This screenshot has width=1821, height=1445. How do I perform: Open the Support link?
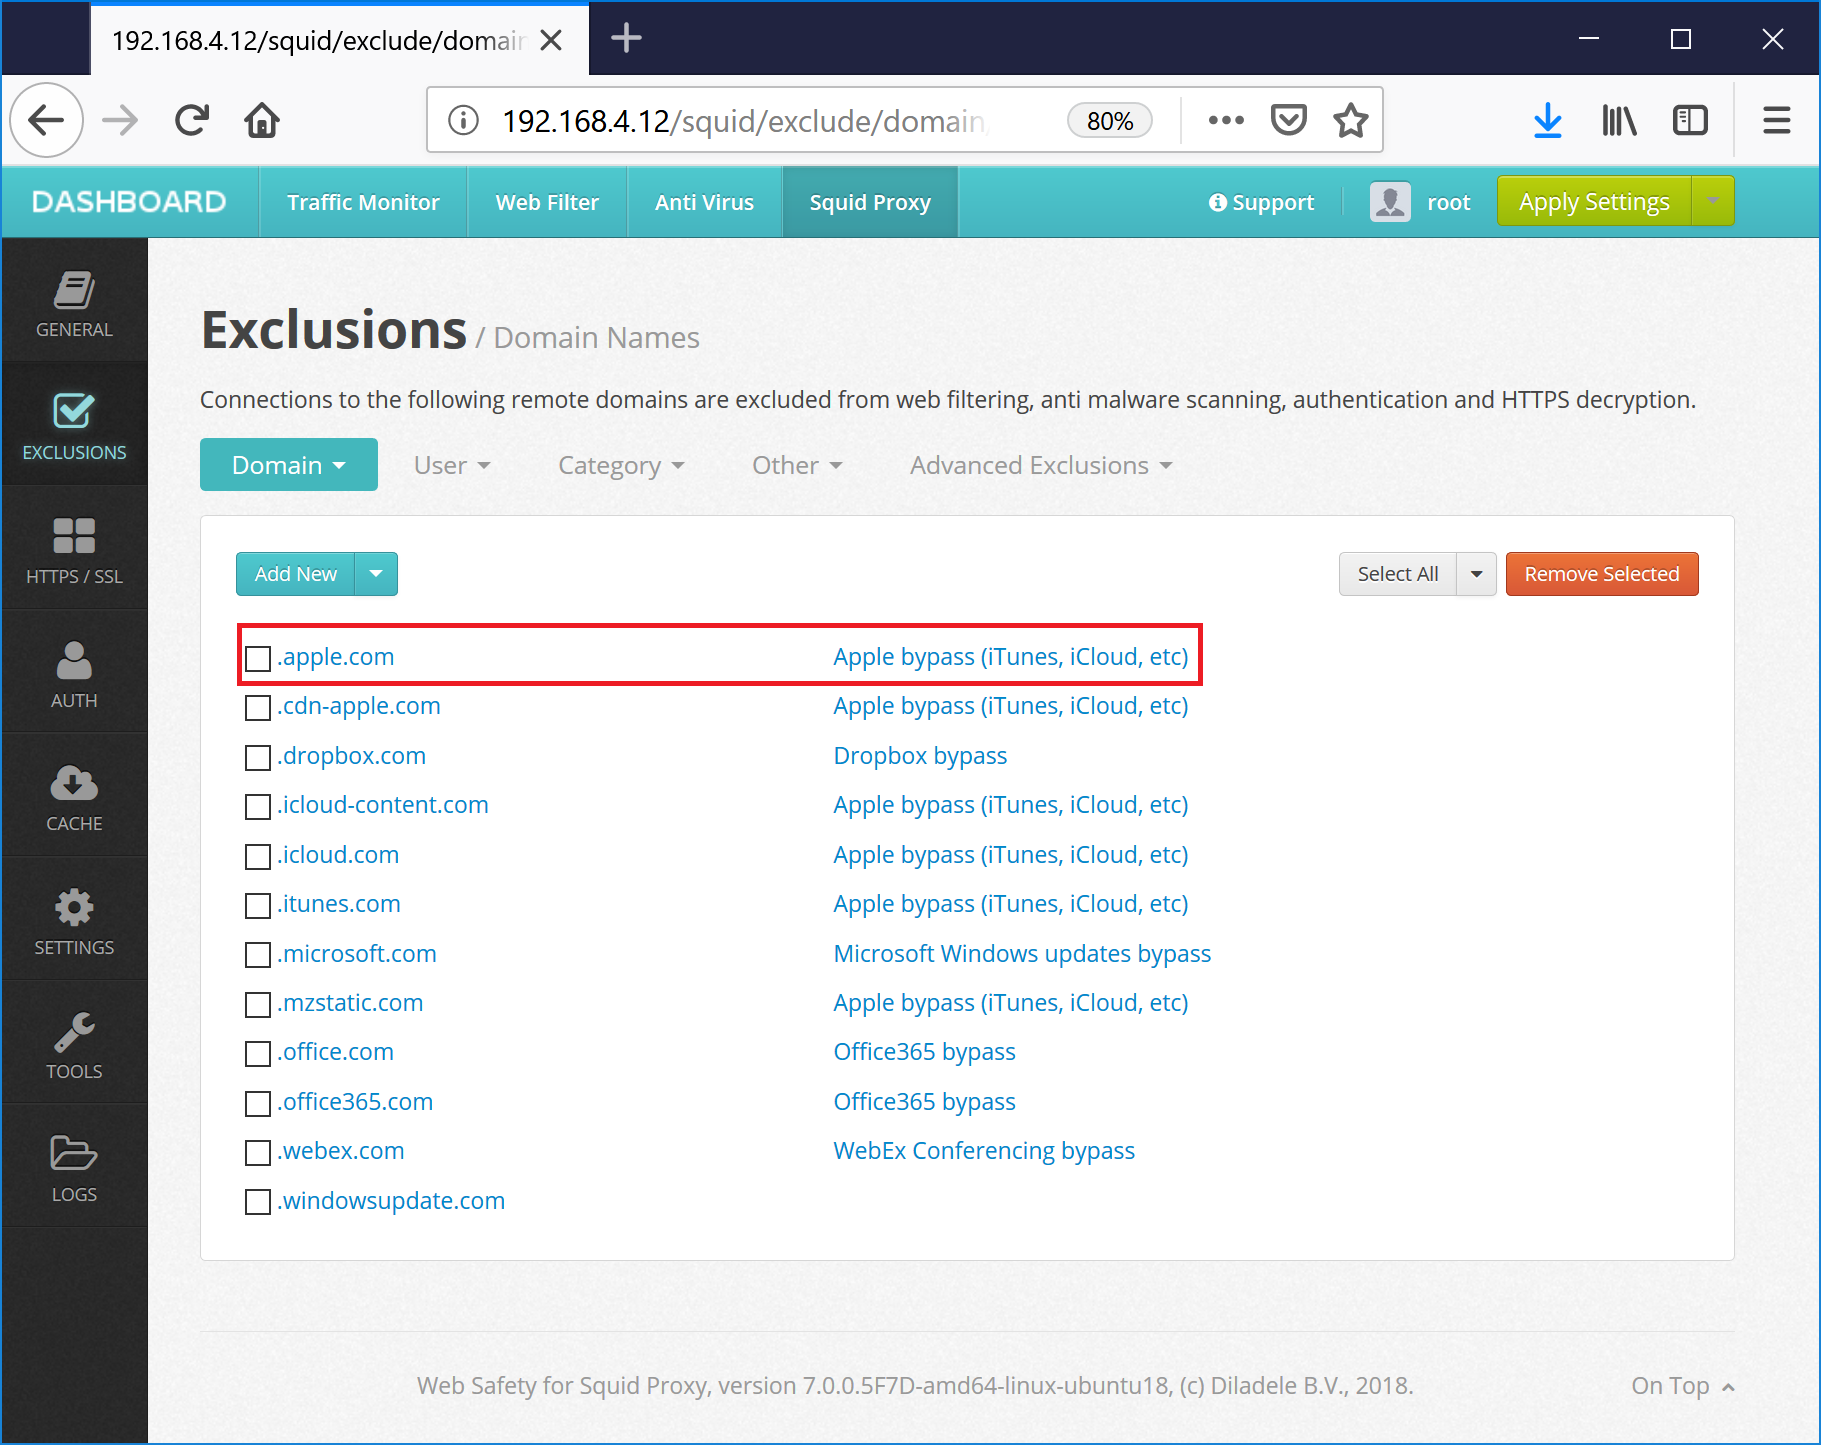1261,202
